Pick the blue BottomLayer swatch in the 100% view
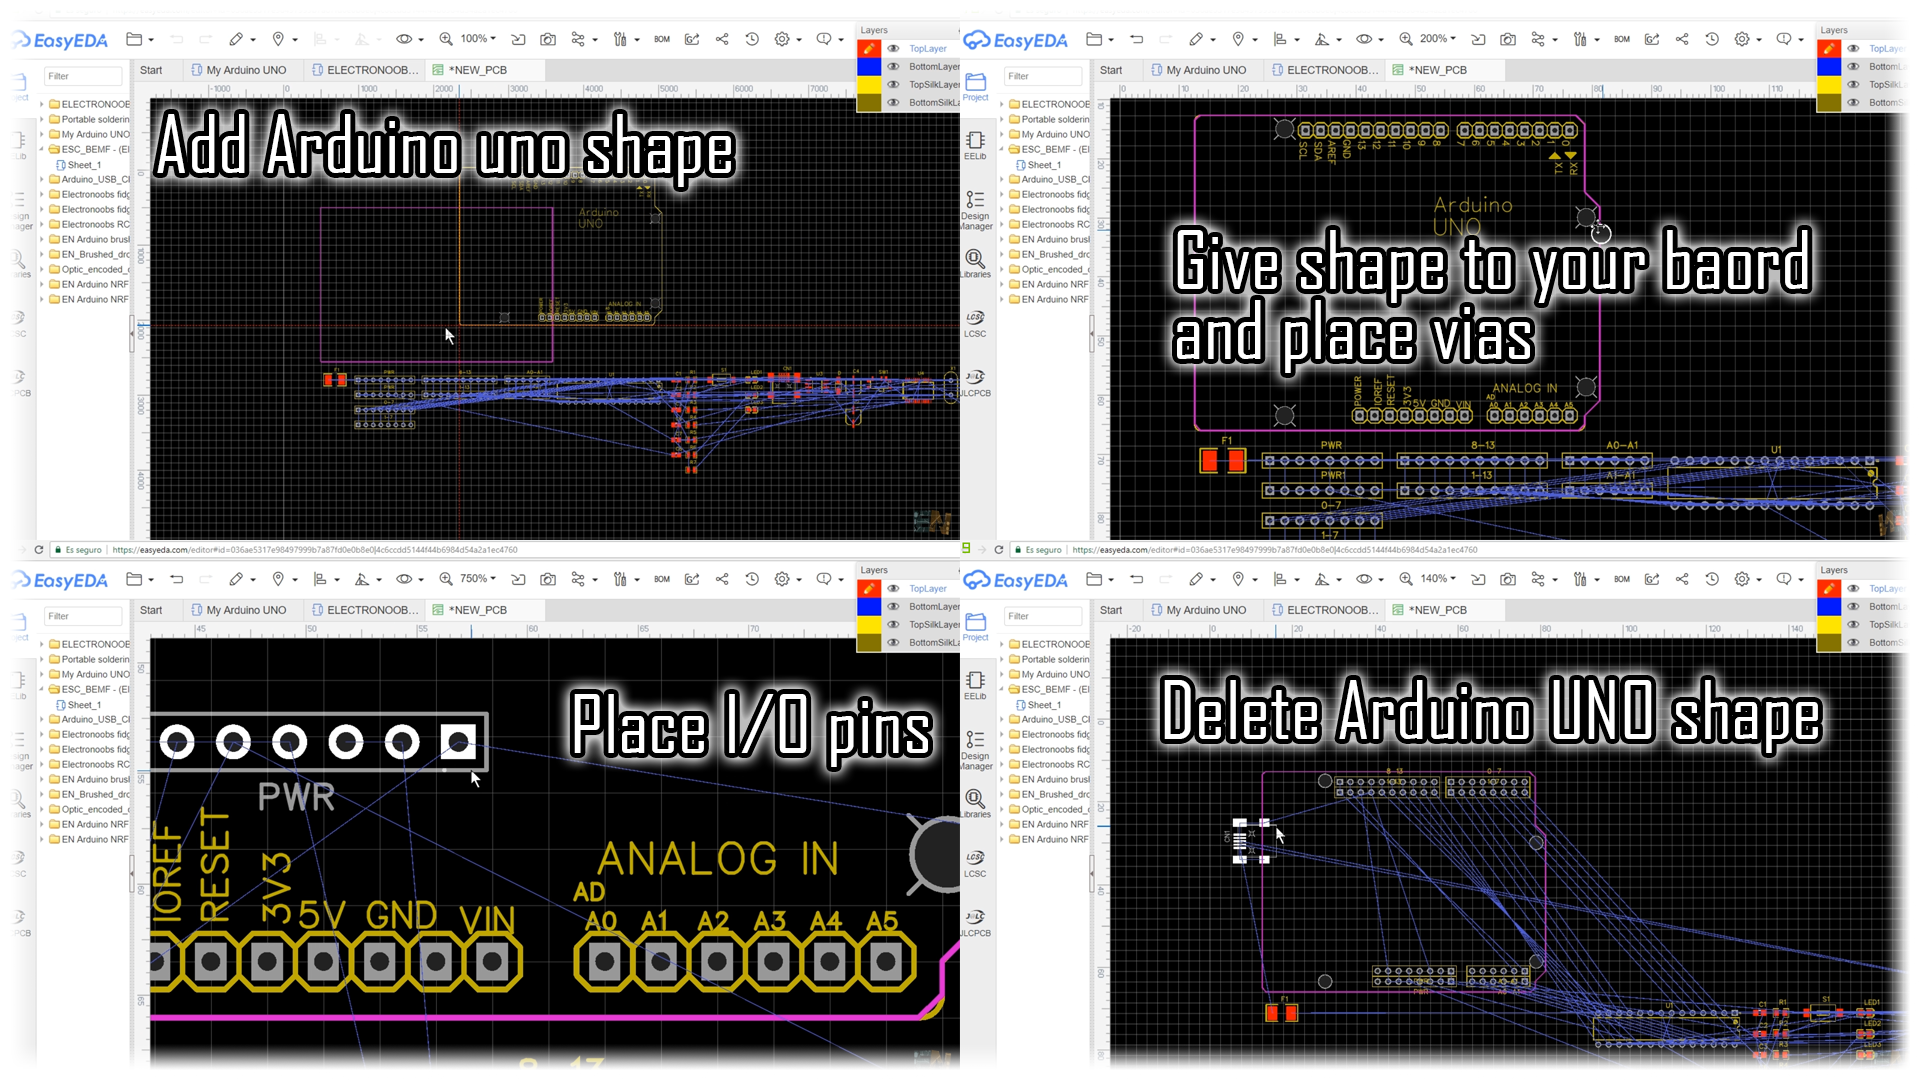Image resolution: width=1920 pixels, height=1080 pixels. [869, 67]
